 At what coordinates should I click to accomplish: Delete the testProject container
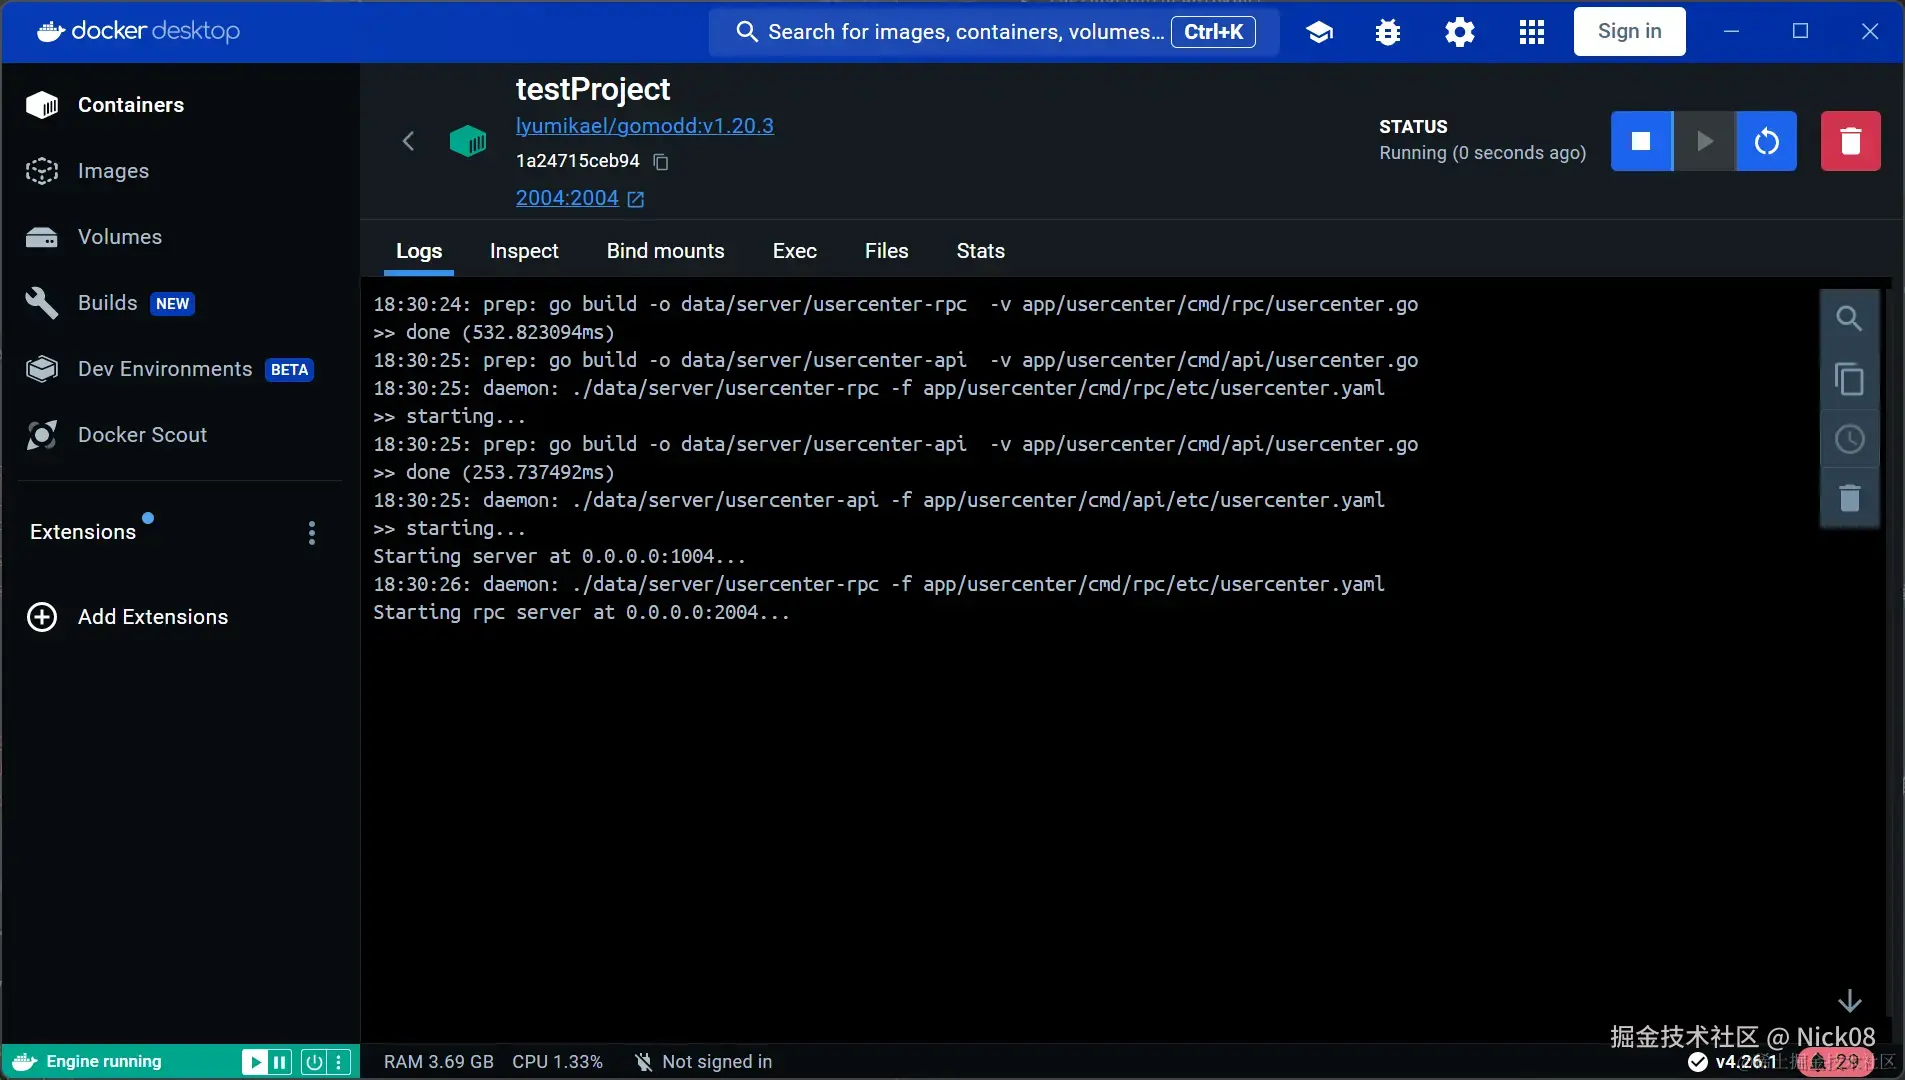pos(1851,141)
